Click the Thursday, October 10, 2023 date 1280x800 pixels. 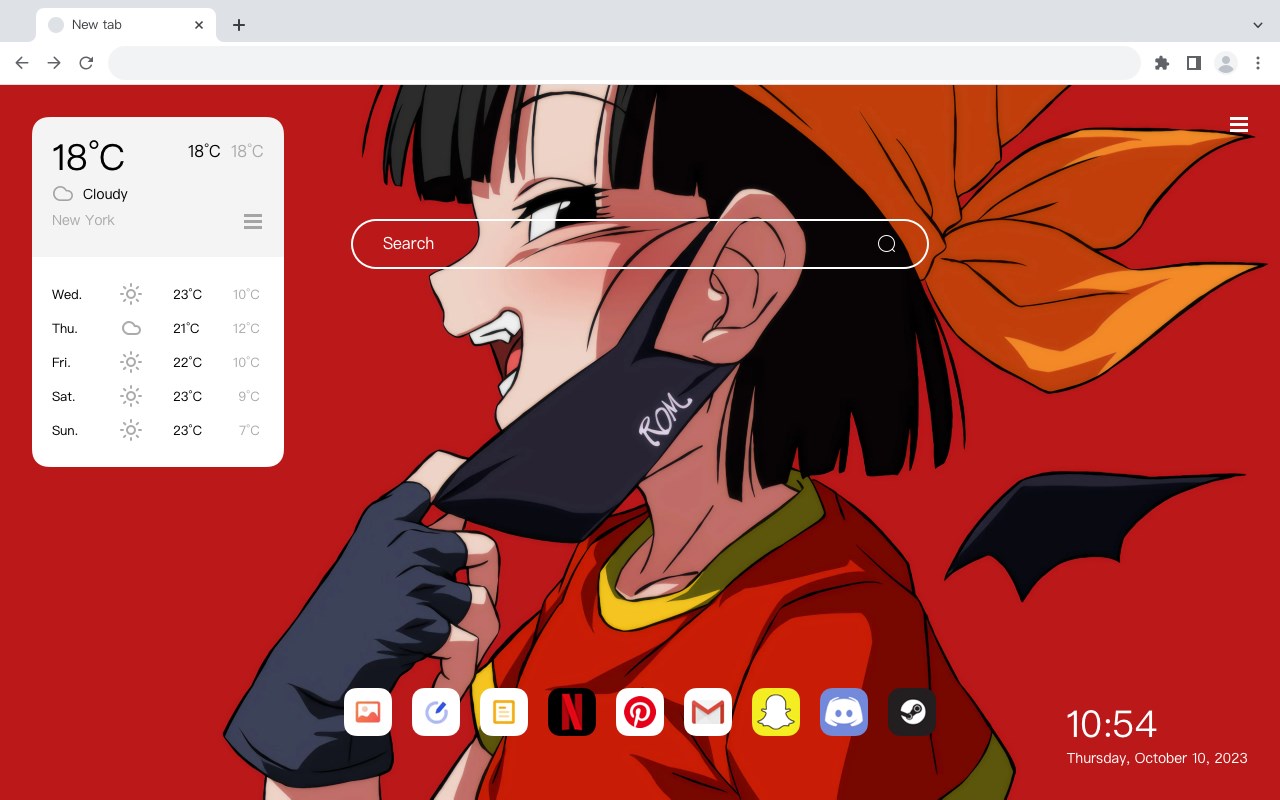point(1157,758)
